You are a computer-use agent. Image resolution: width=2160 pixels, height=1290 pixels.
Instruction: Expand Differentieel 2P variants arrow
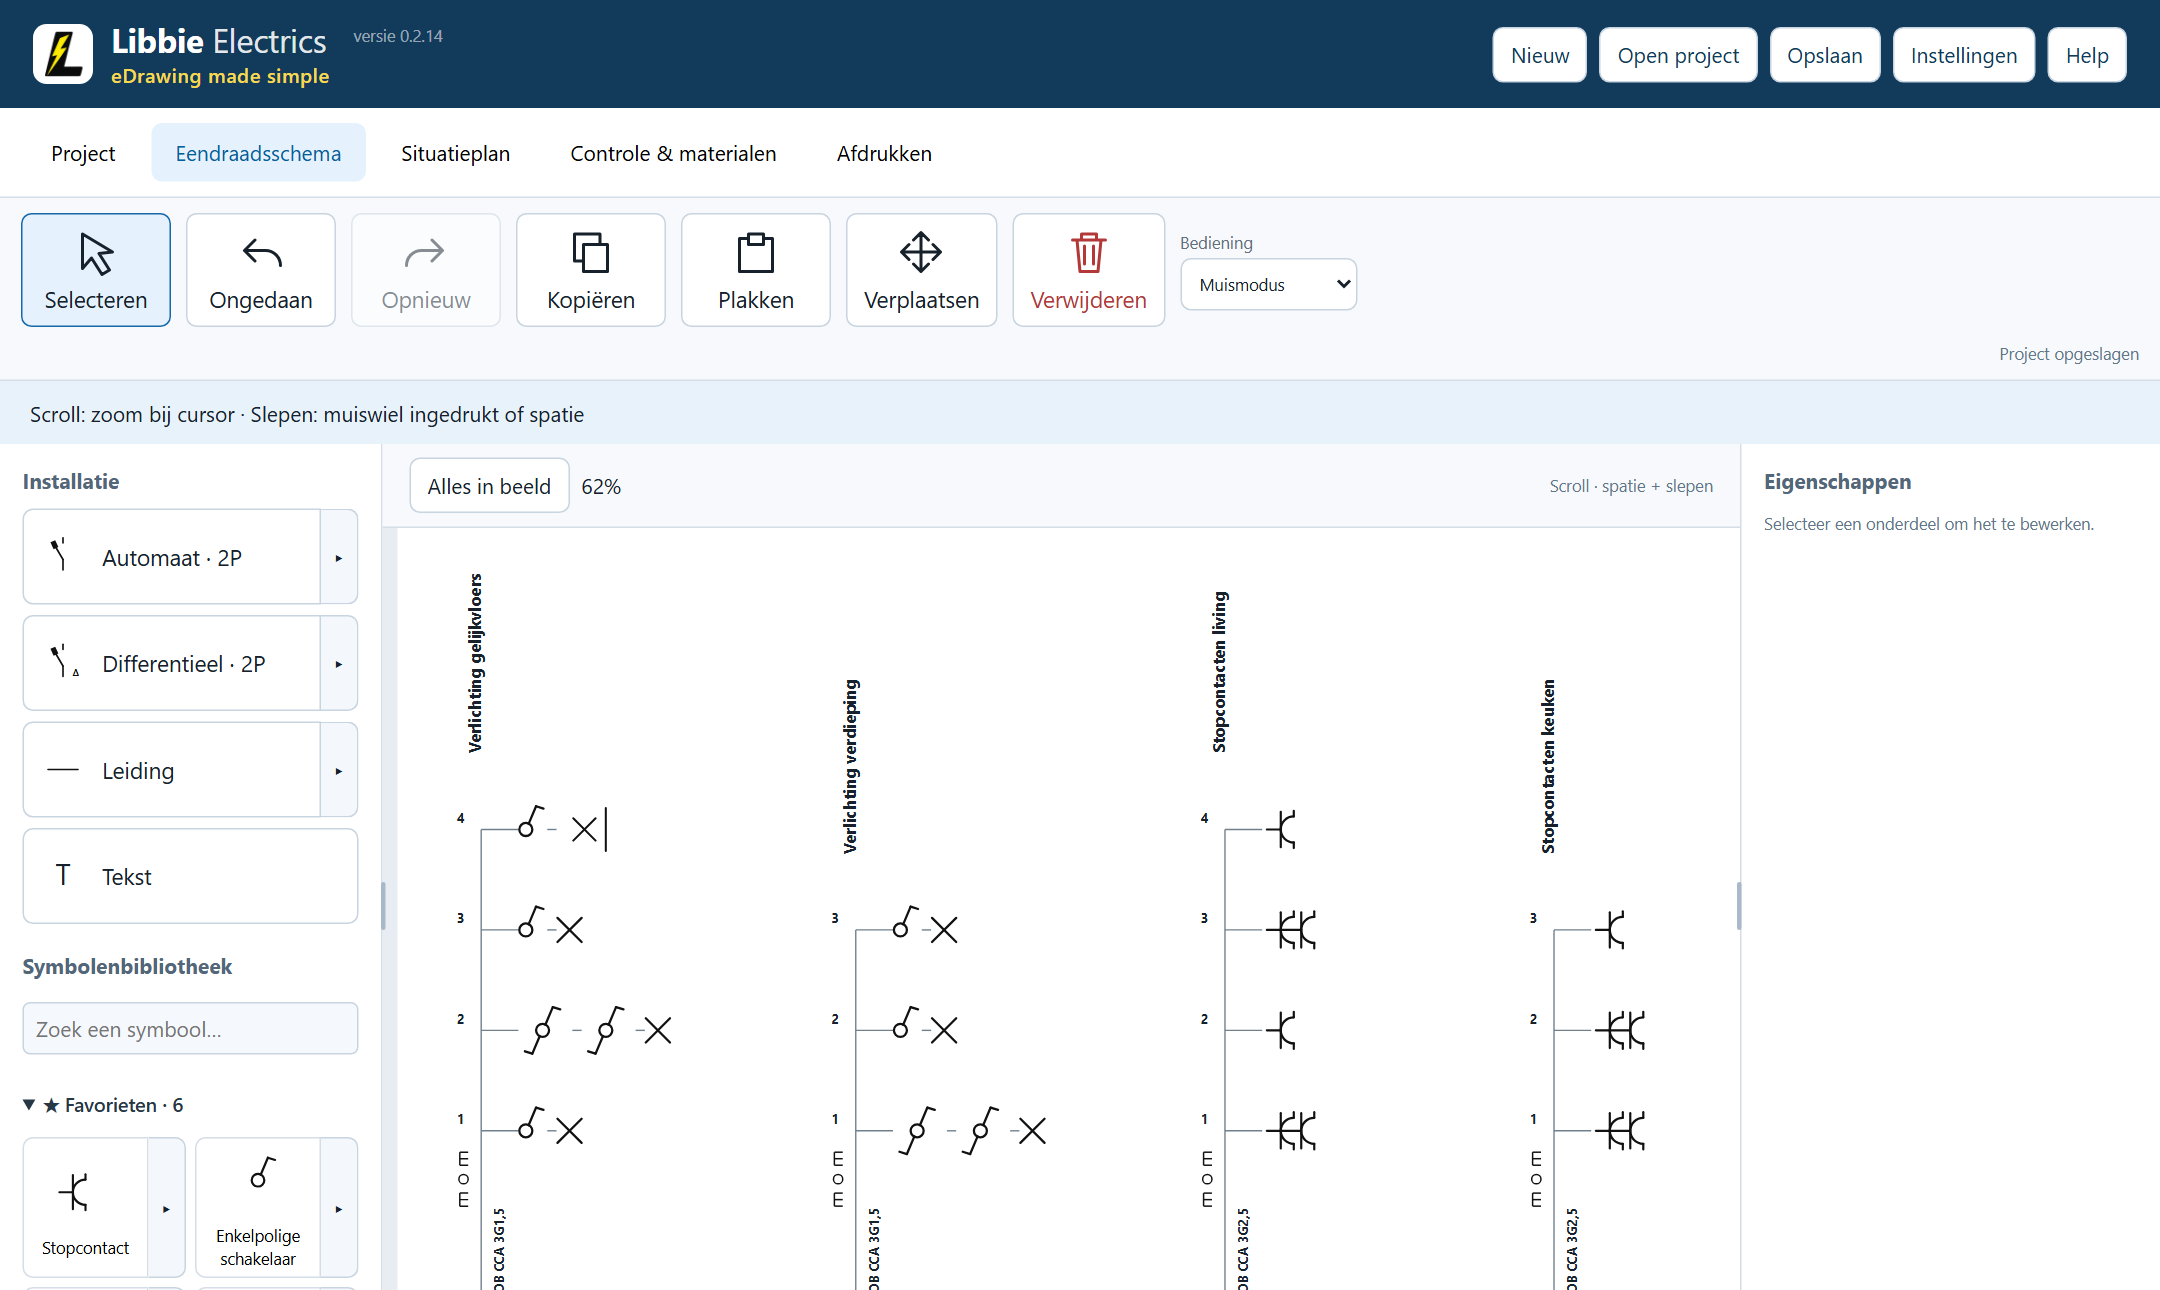[x=339, y=664]
